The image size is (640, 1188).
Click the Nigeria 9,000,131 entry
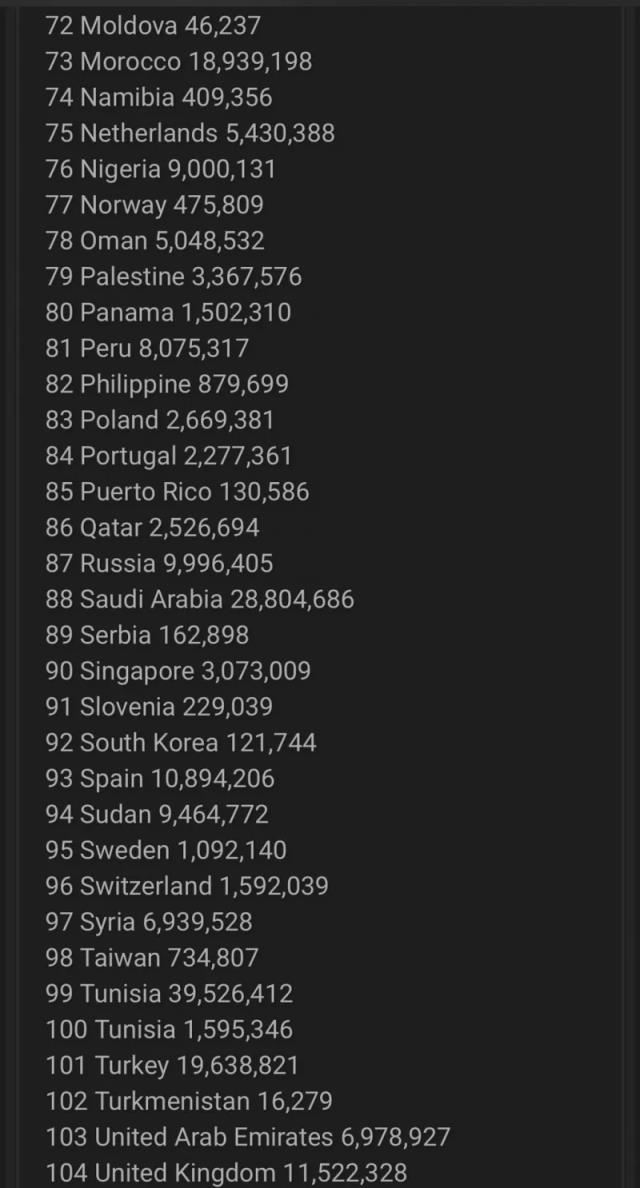[x=160, y=169]
